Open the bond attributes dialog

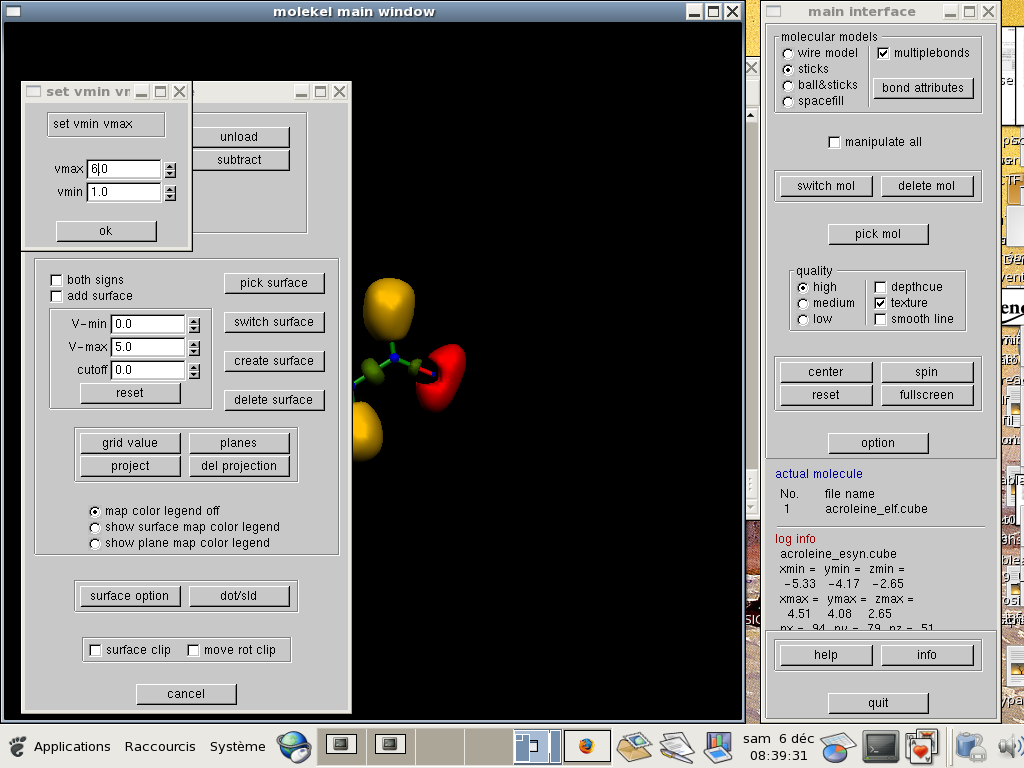(x=923, y=88)
